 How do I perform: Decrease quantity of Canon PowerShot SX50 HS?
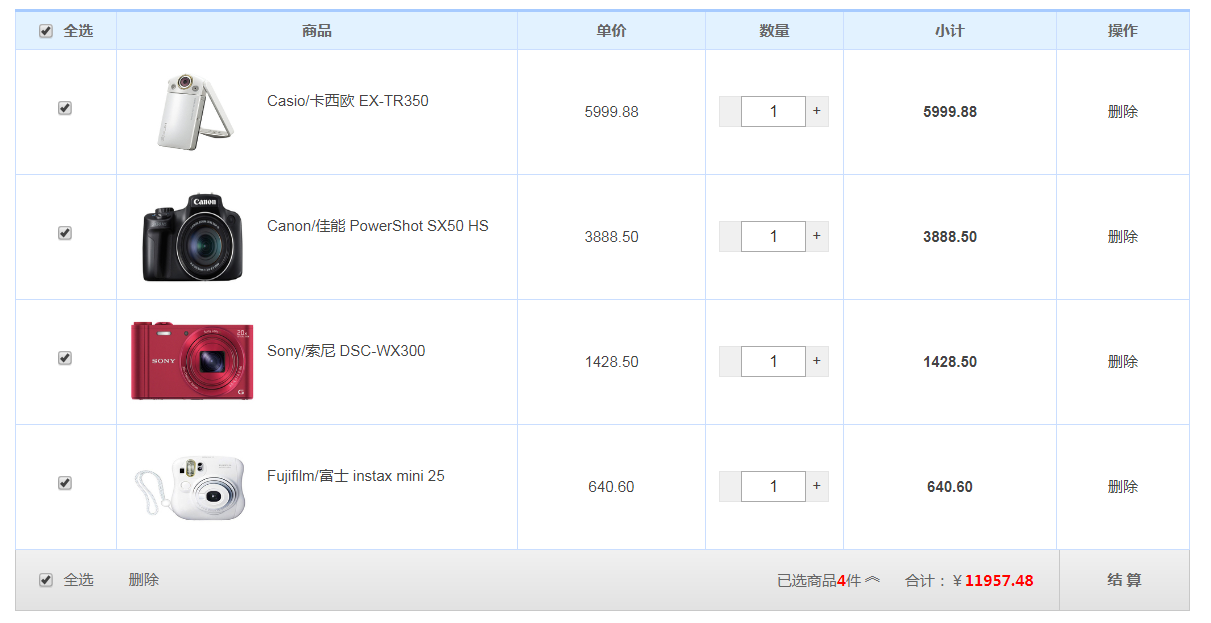click(730, 236)
